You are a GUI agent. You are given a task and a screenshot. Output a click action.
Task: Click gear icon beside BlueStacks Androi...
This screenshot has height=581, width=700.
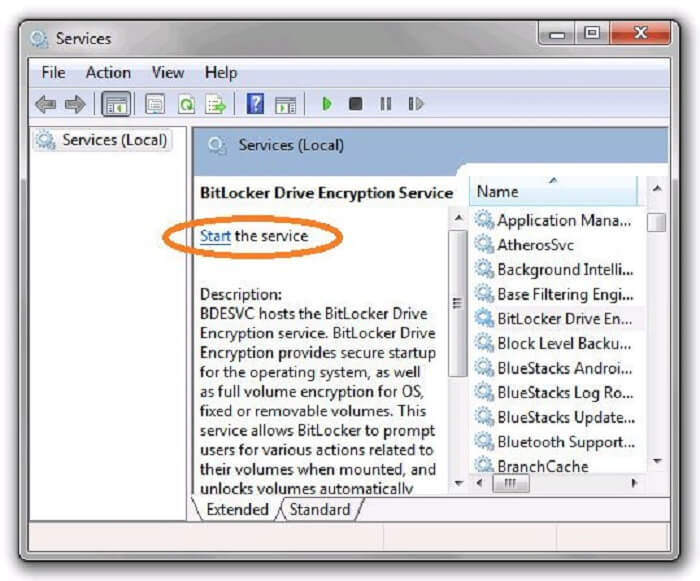[483, 368]
